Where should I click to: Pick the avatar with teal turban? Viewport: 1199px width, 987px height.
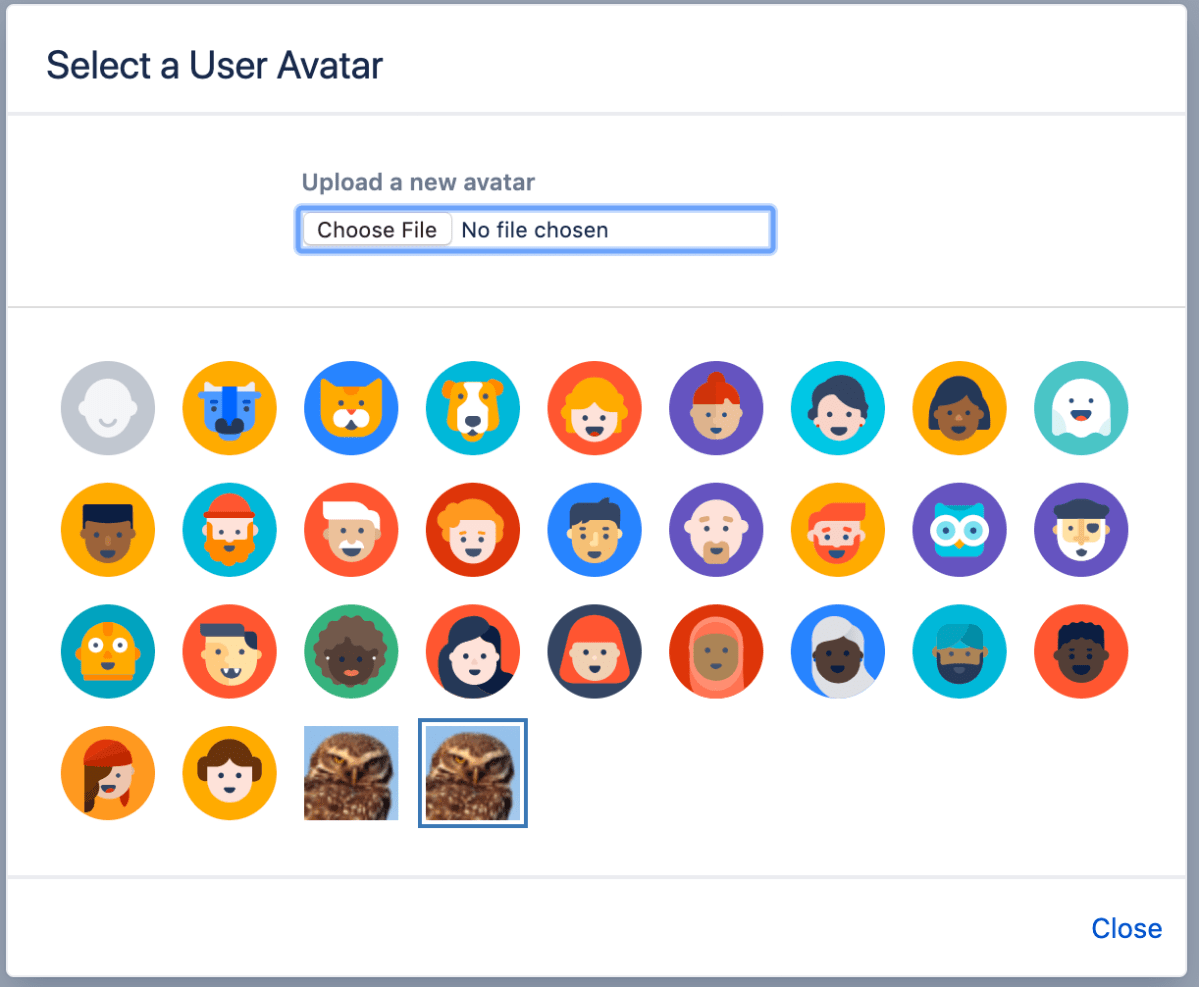[959, 651]
